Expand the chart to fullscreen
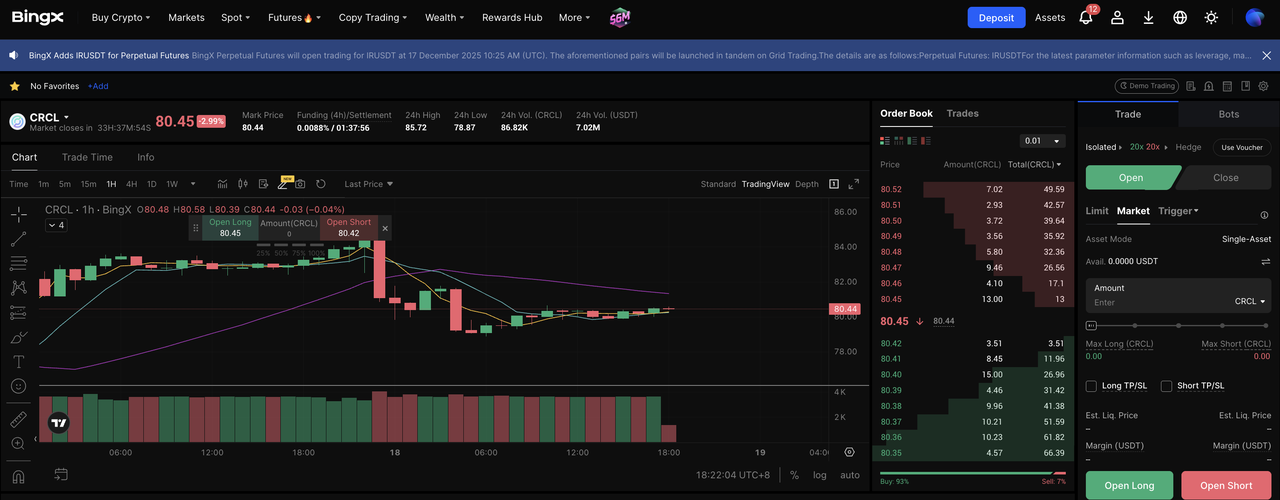1280x500 pixels. click(853, 184)
